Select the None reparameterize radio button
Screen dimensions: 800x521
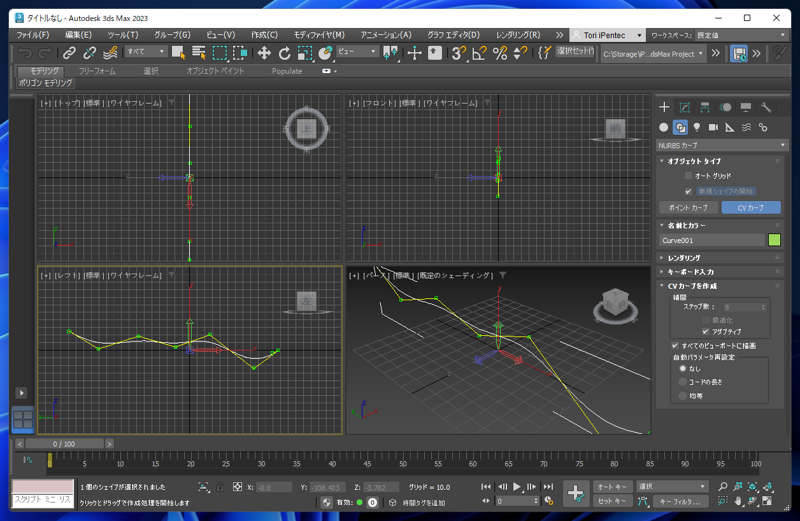[683, 368]
